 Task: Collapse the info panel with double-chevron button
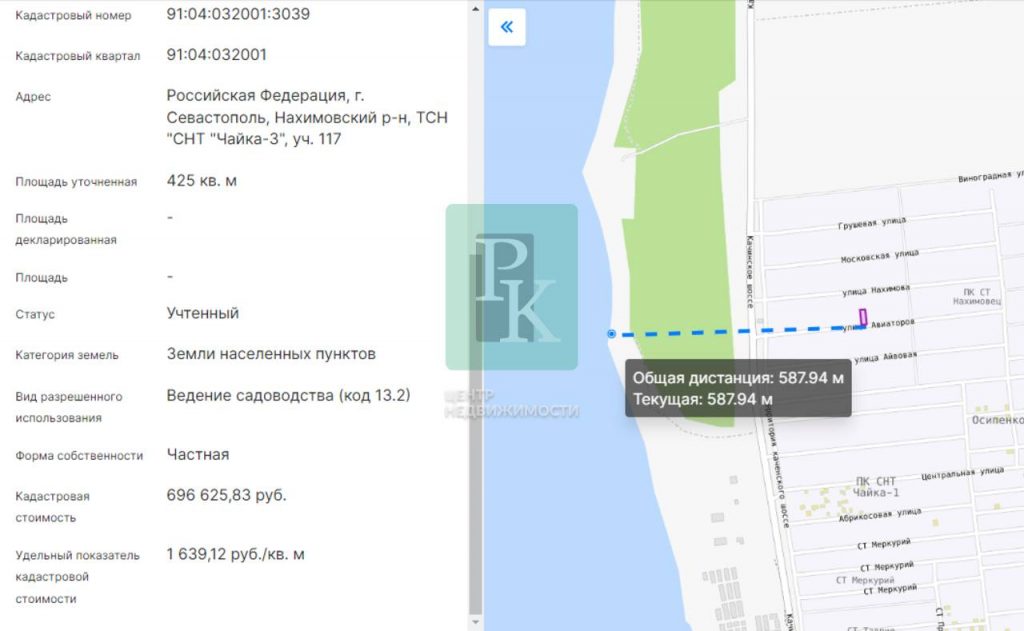[507, 27]
